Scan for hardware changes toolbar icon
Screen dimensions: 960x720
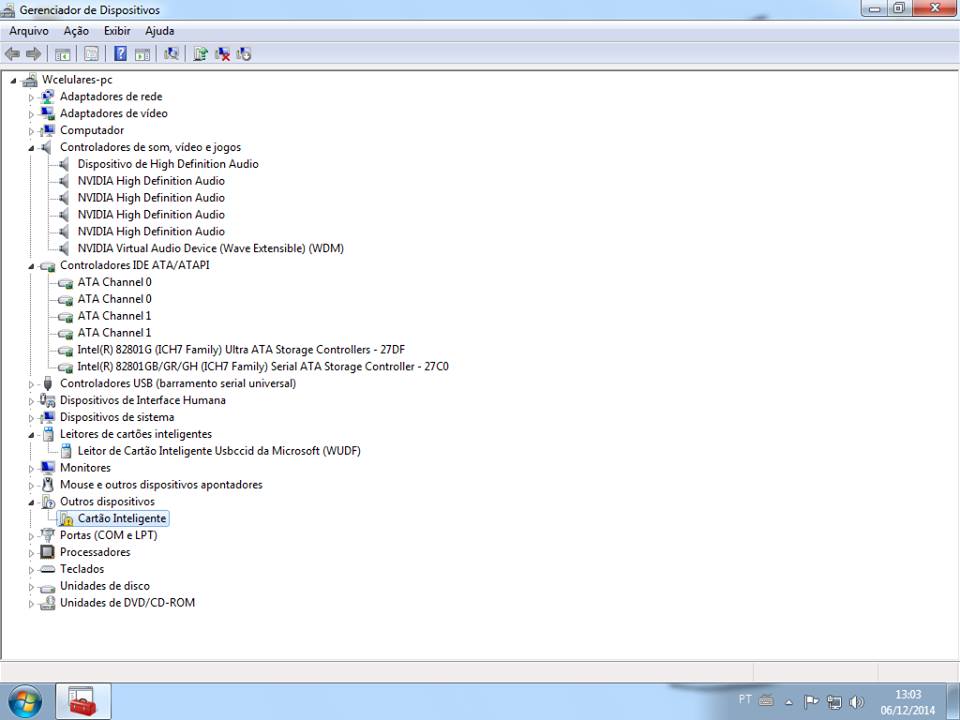click(171, 54)
